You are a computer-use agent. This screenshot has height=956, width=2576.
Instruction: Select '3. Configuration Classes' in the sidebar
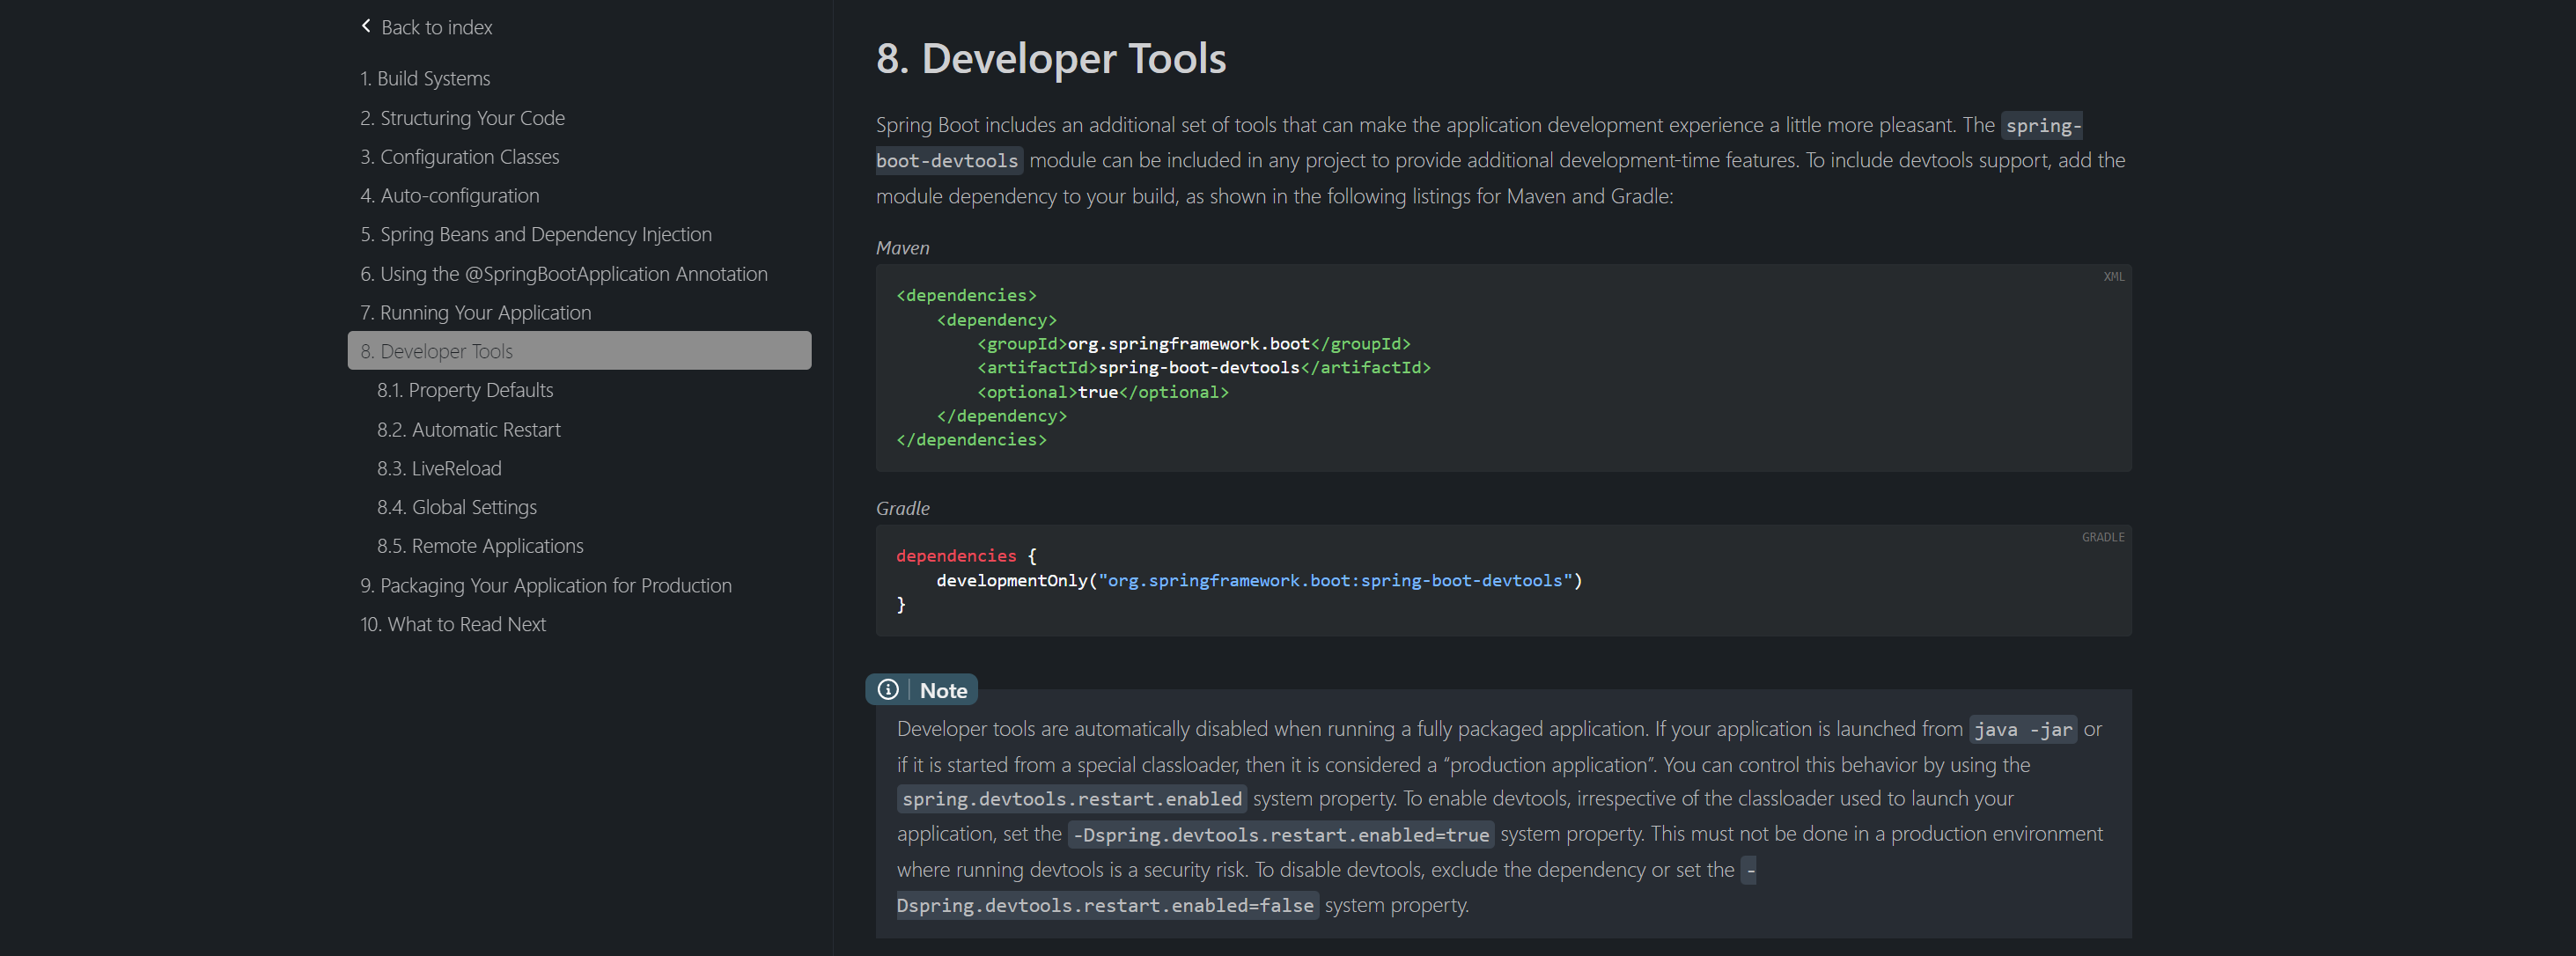tap(459, 156)
